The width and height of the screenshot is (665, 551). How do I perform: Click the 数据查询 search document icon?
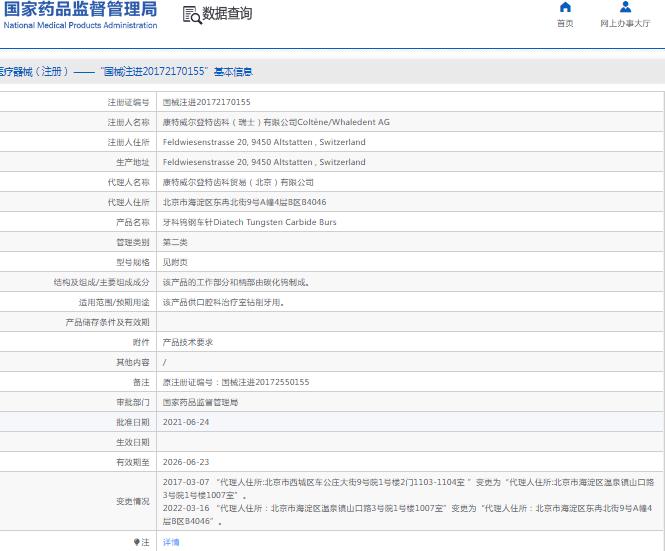coord(192,15)
